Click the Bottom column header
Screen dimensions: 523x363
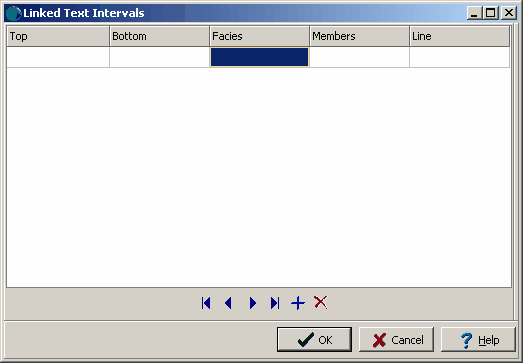[159, 36]
